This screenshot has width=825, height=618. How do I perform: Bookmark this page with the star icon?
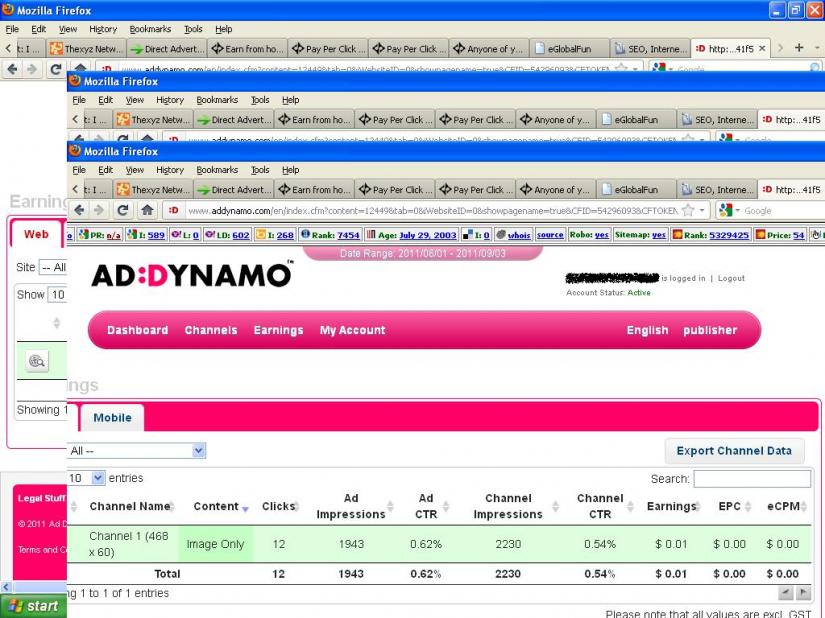(688, 210)
